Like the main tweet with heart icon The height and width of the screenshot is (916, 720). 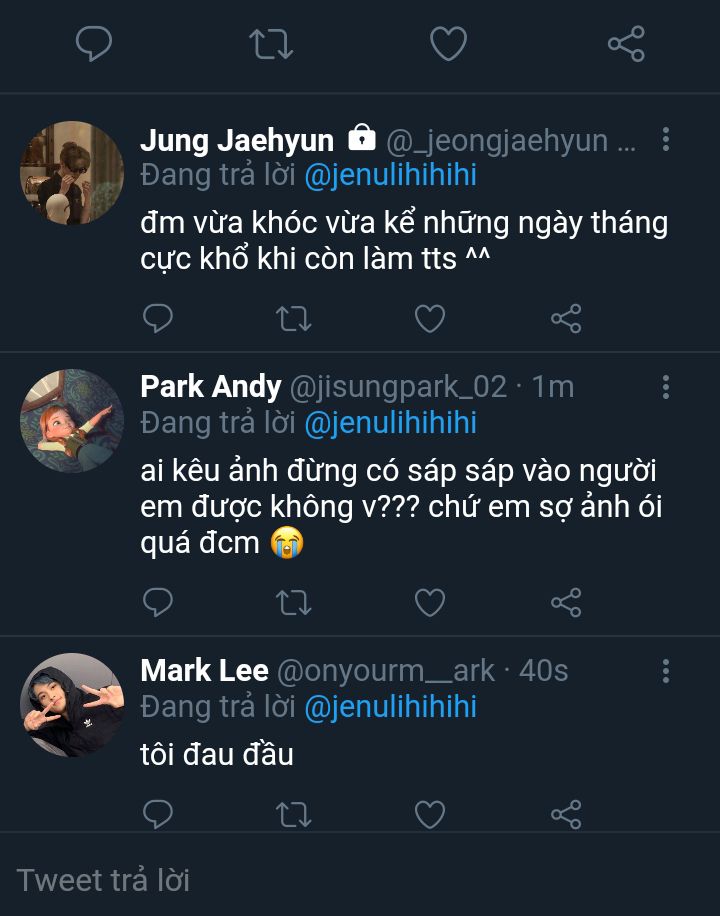(x=448, y=44)
